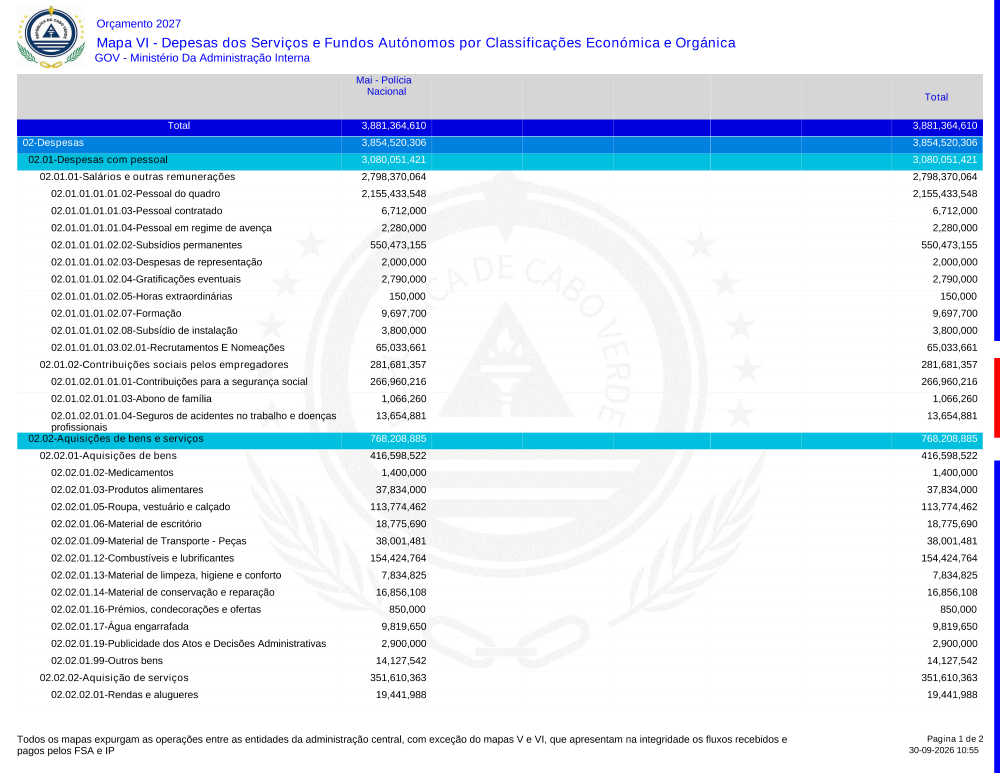Click the 'Horas extraordinárias' row label
The image size is (1000, 773).
pos(142,297)
